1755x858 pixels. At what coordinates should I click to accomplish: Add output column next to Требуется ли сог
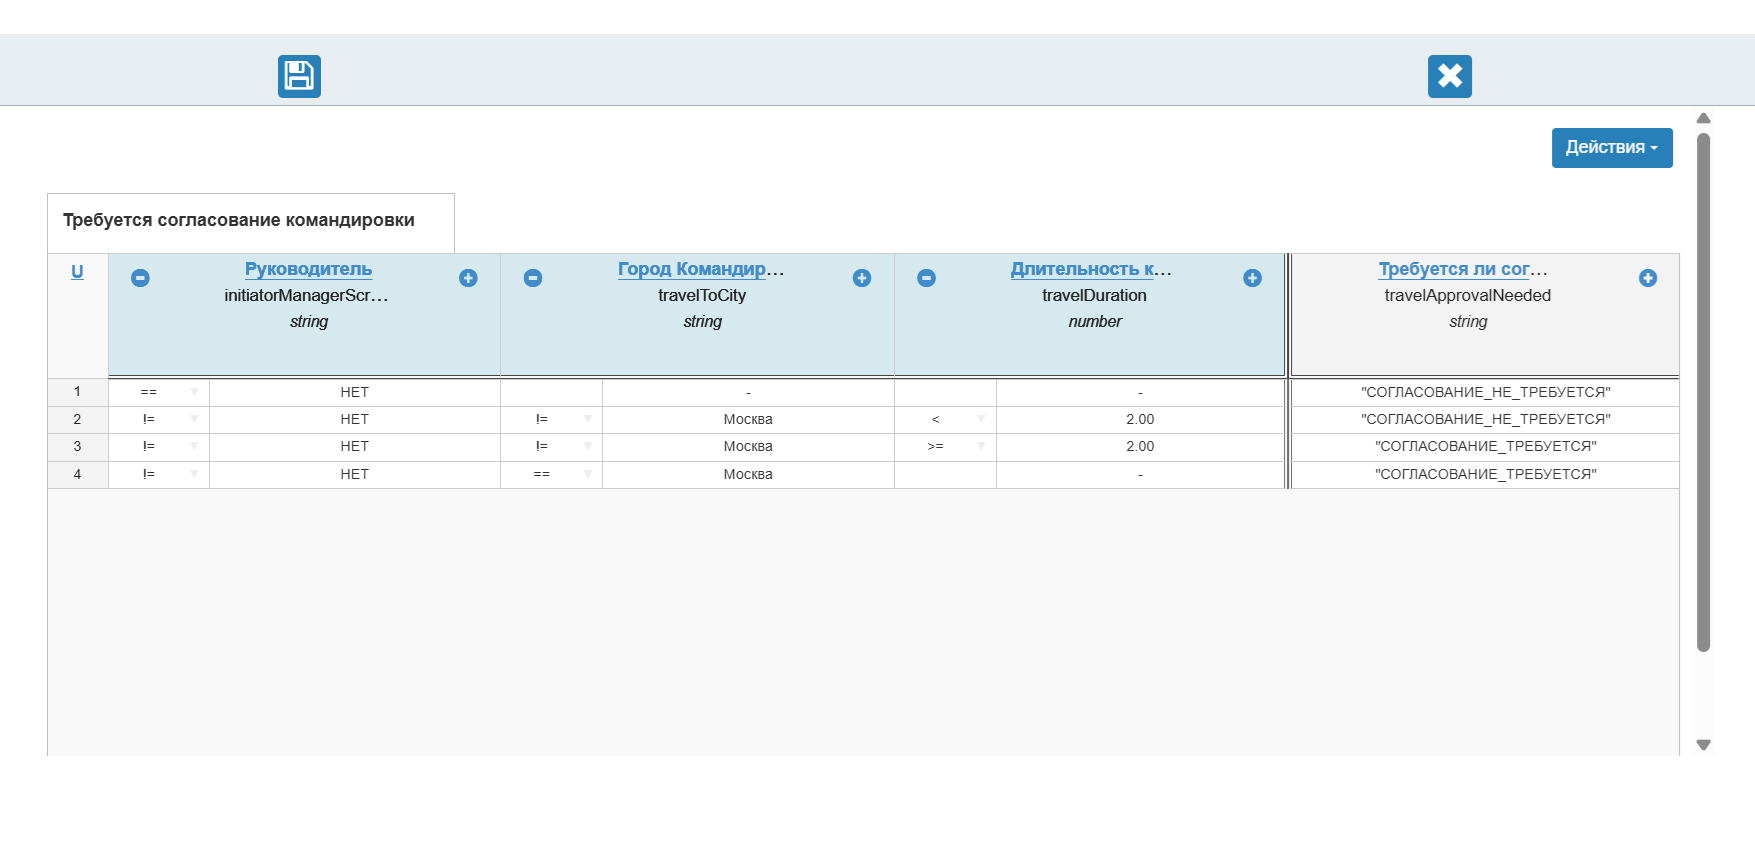pyautogui.click(x=1648, y=278)
